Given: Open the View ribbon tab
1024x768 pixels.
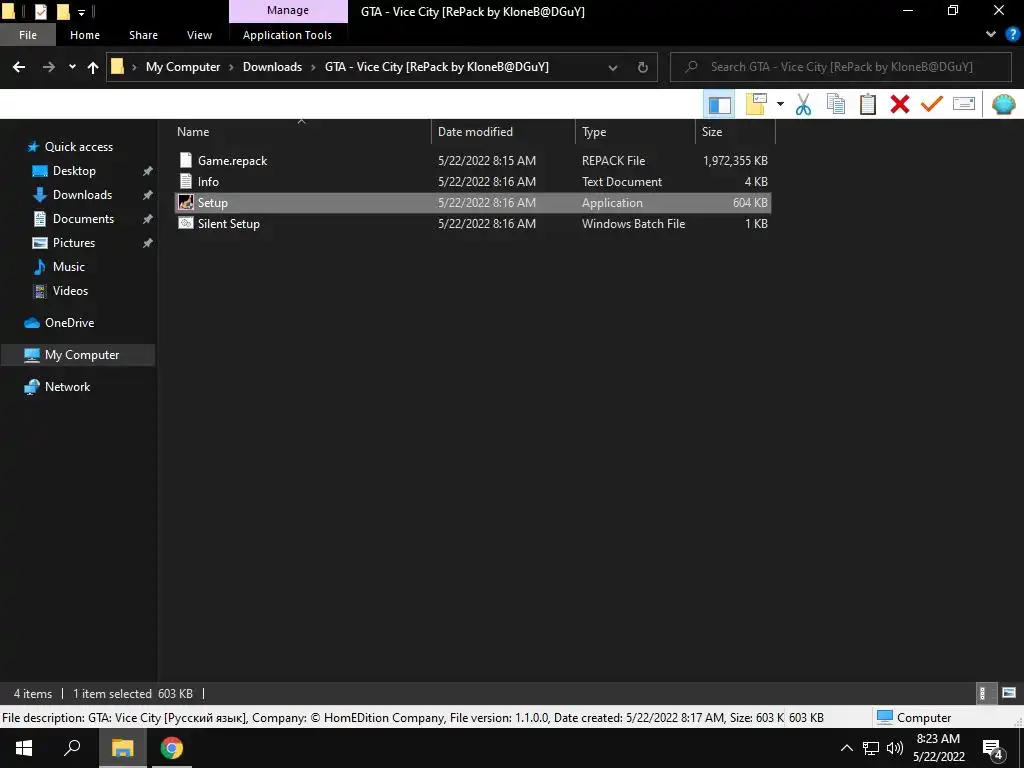Looking at the screenshot, I should click(x=199, y=35).
